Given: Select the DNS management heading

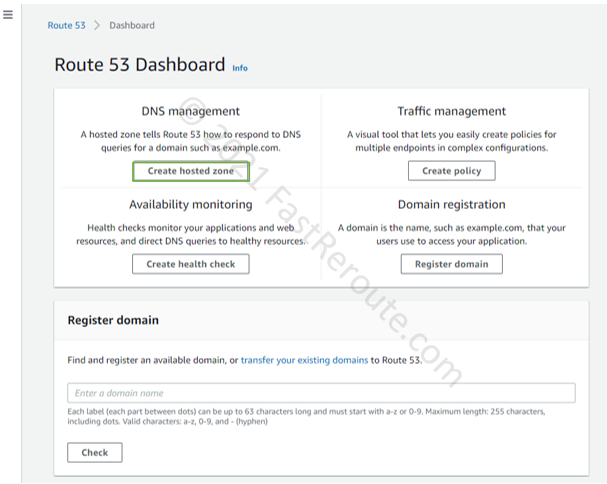Looking at the screenshot, I should (x=190, y=111).
